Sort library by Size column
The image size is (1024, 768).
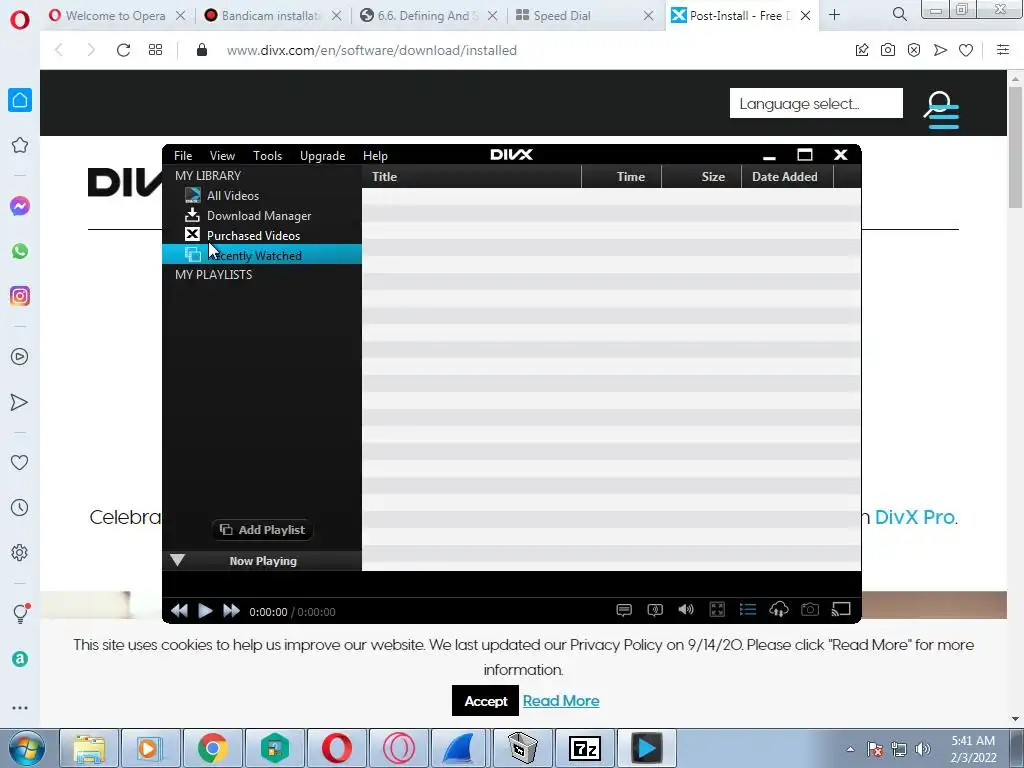coord(702,176)
